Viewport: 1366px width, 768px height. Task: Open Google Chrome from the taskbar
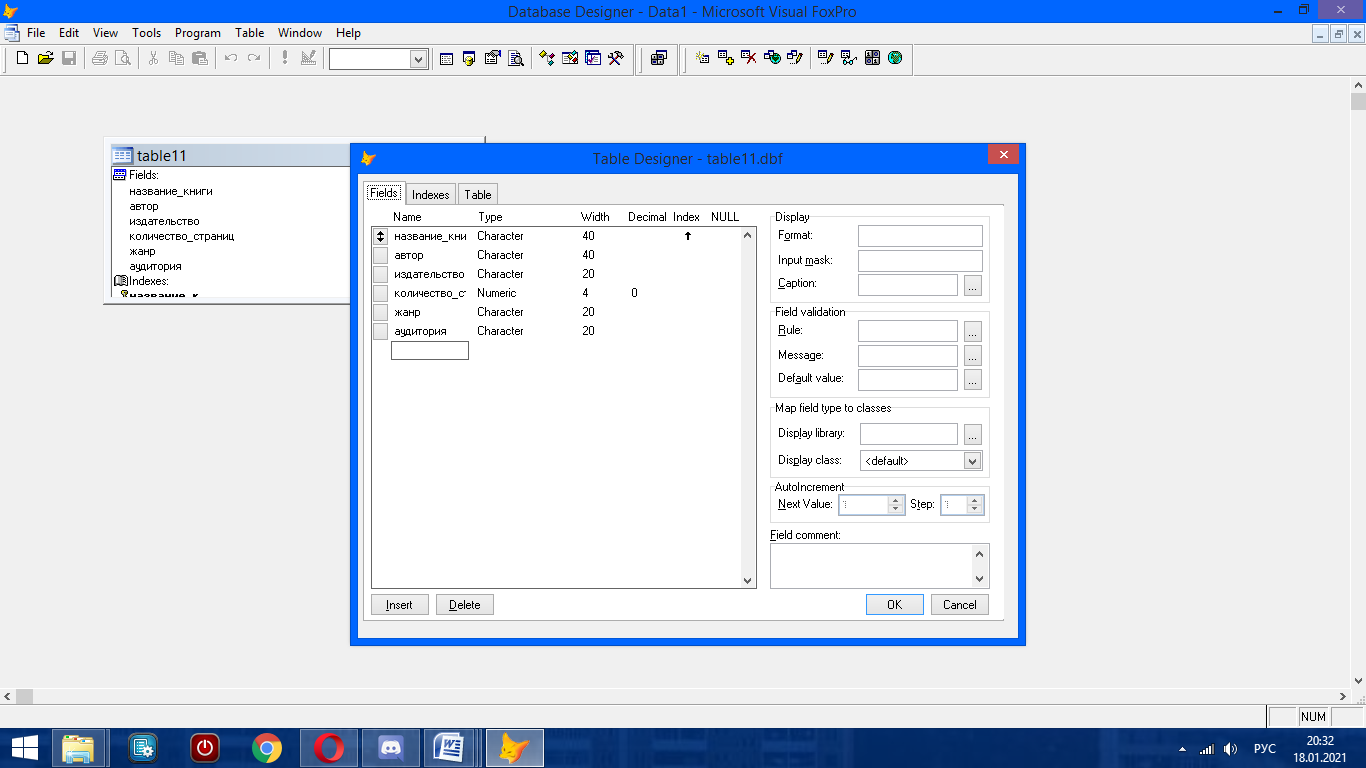(x=266, y=747)
